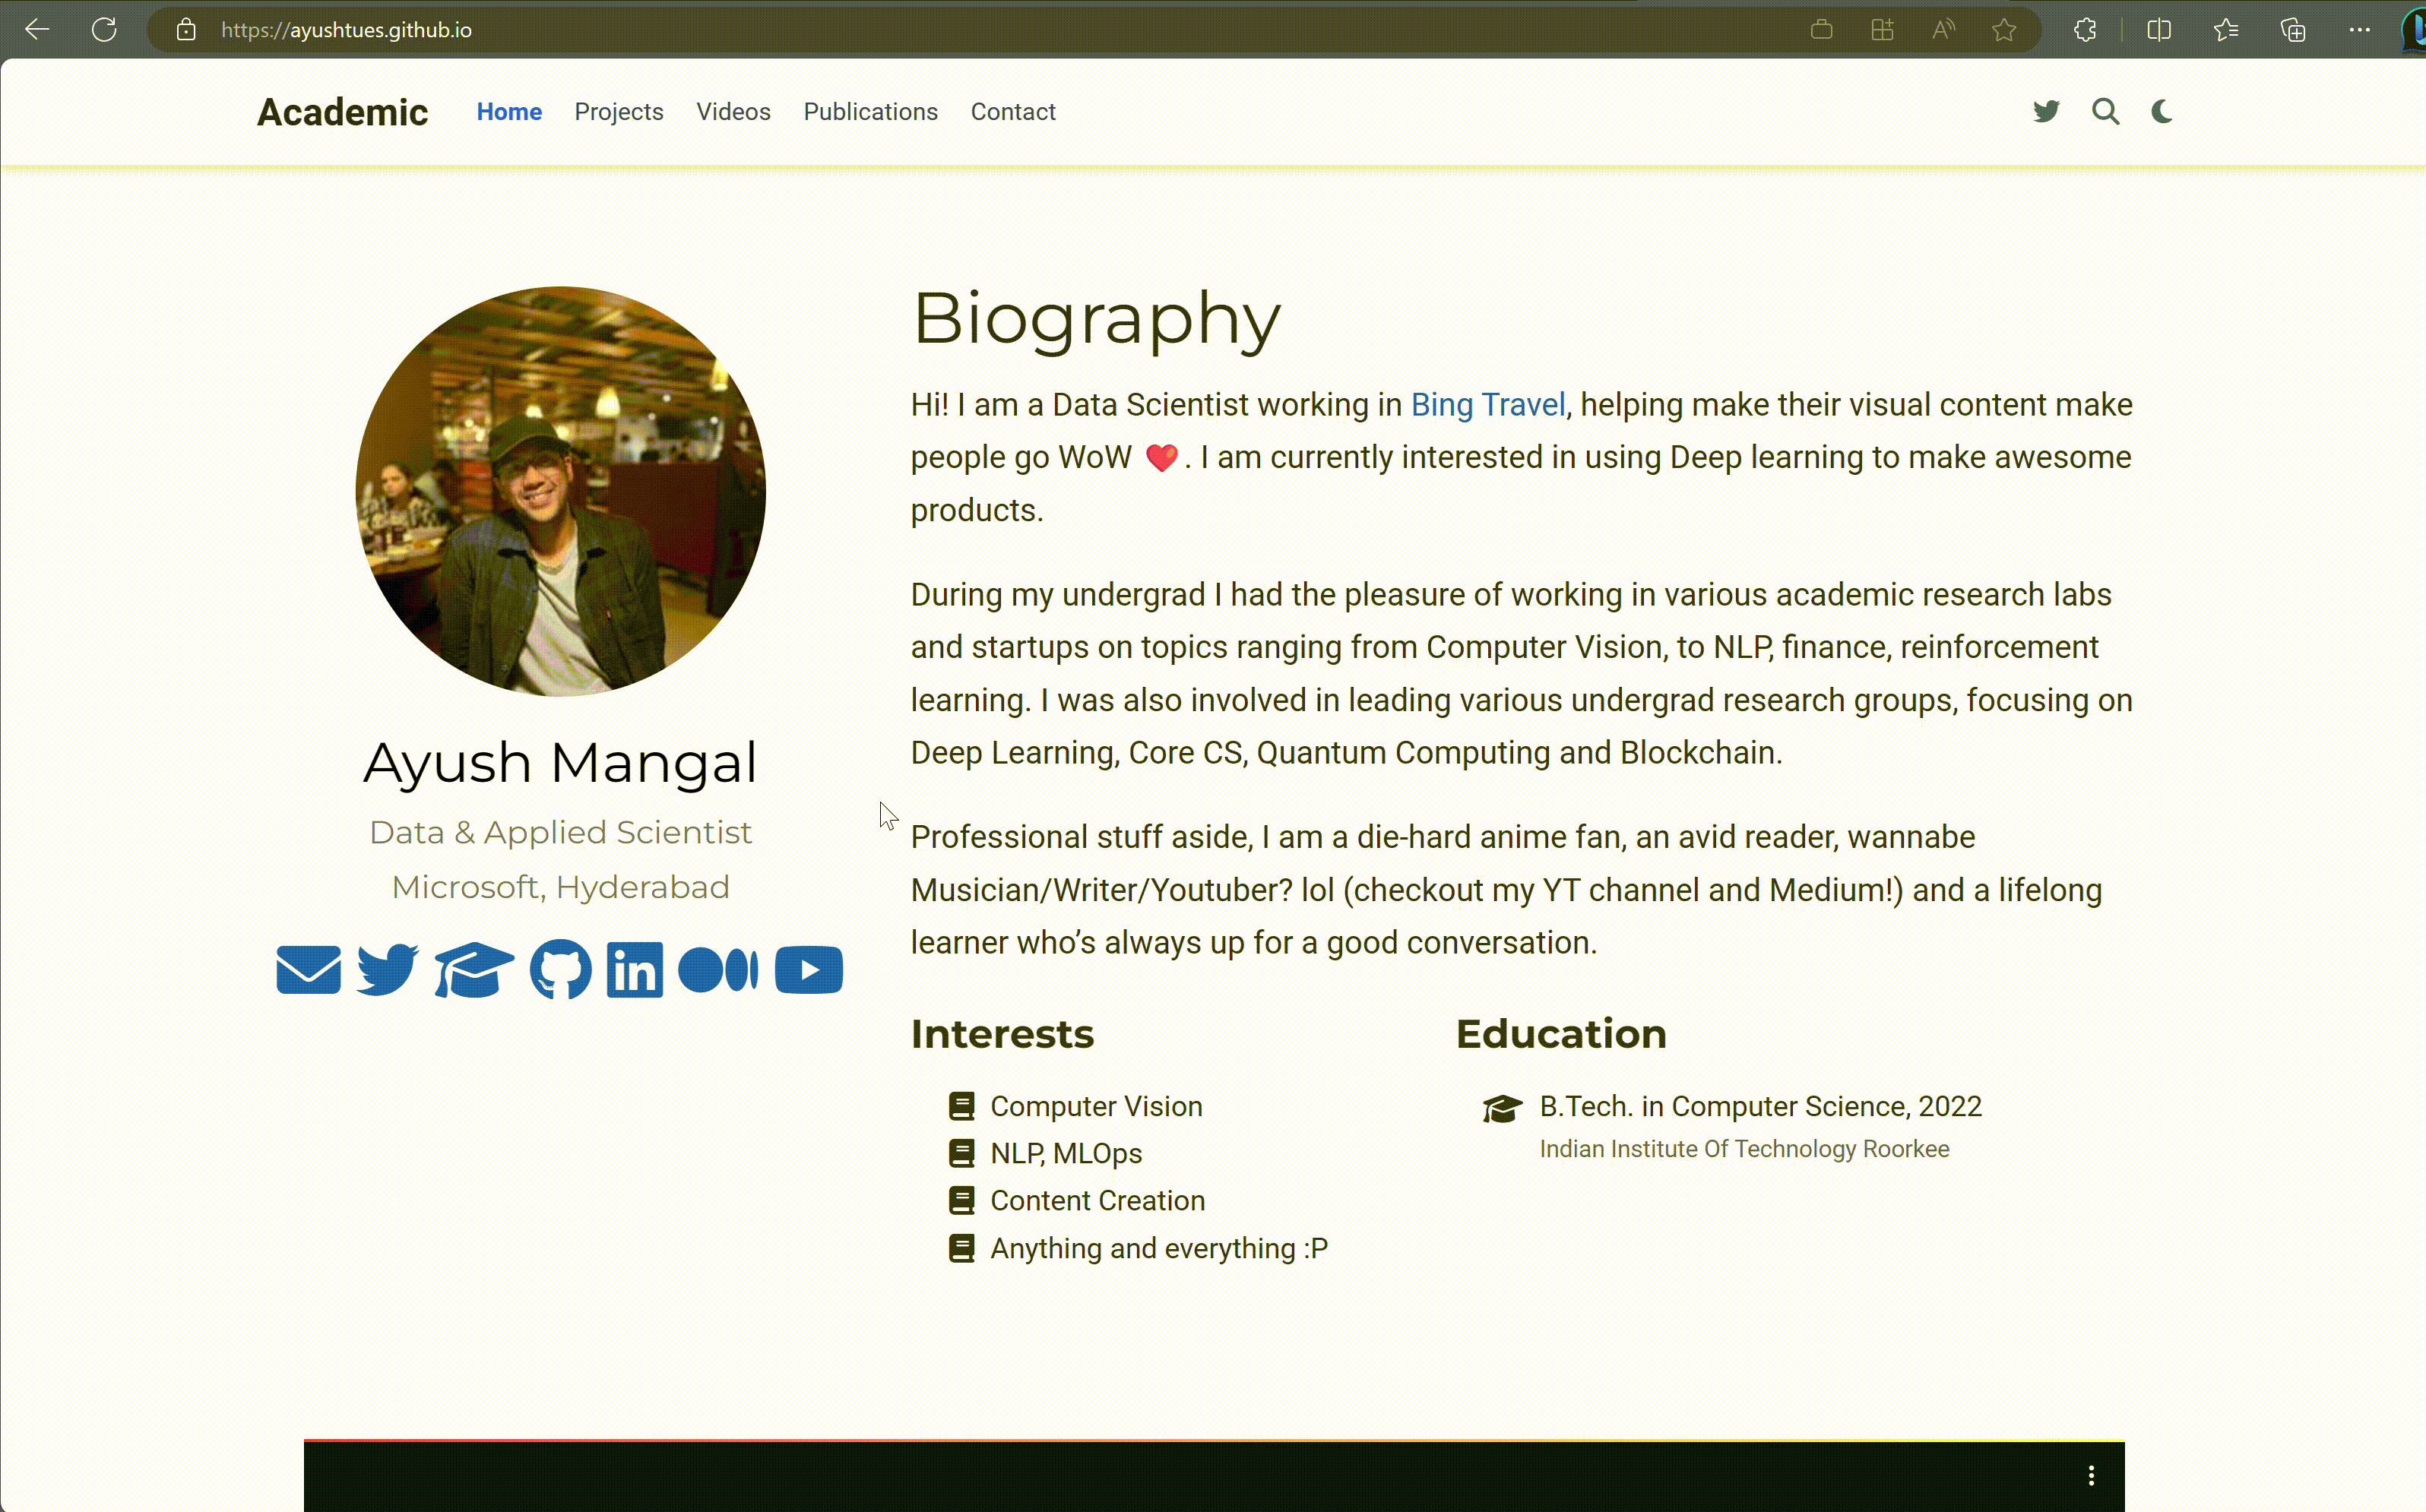Click the site lock icon in address bar
Viewport: 2426px width, 1512px height.
coord(186,30)
